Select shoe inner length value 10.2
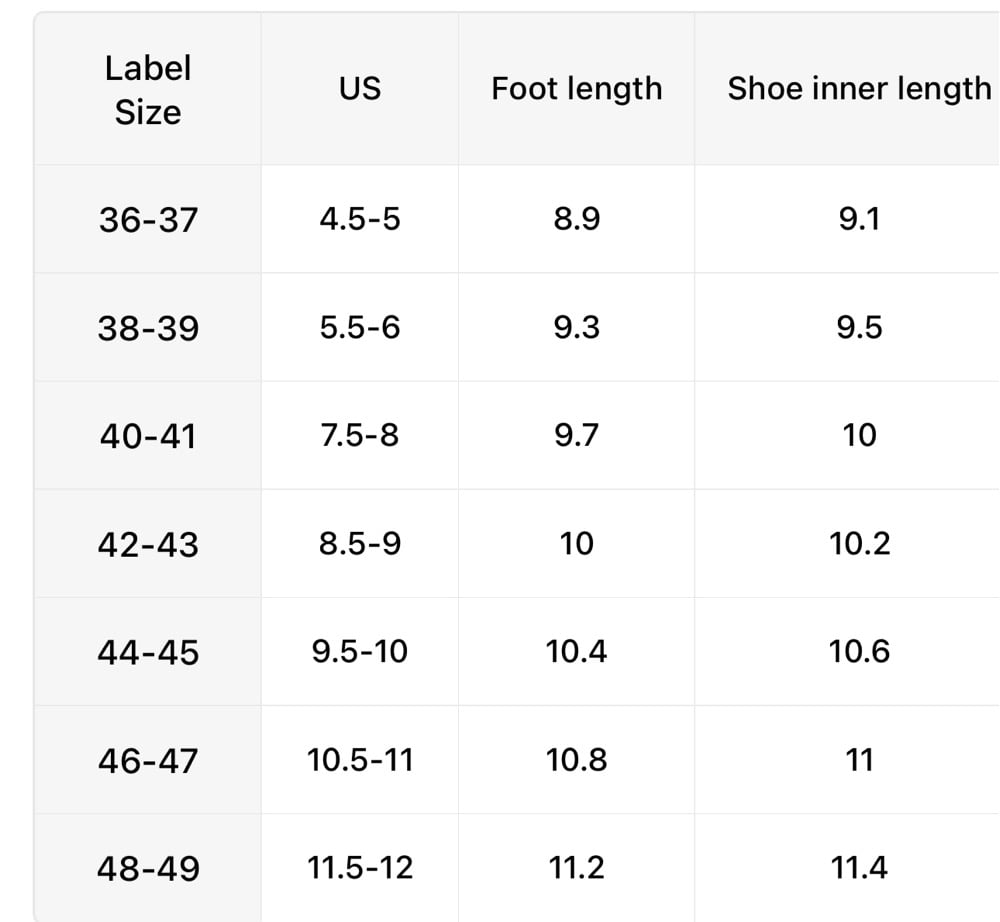Screen dimensions: 1000x922 click(x=859, y=544)
